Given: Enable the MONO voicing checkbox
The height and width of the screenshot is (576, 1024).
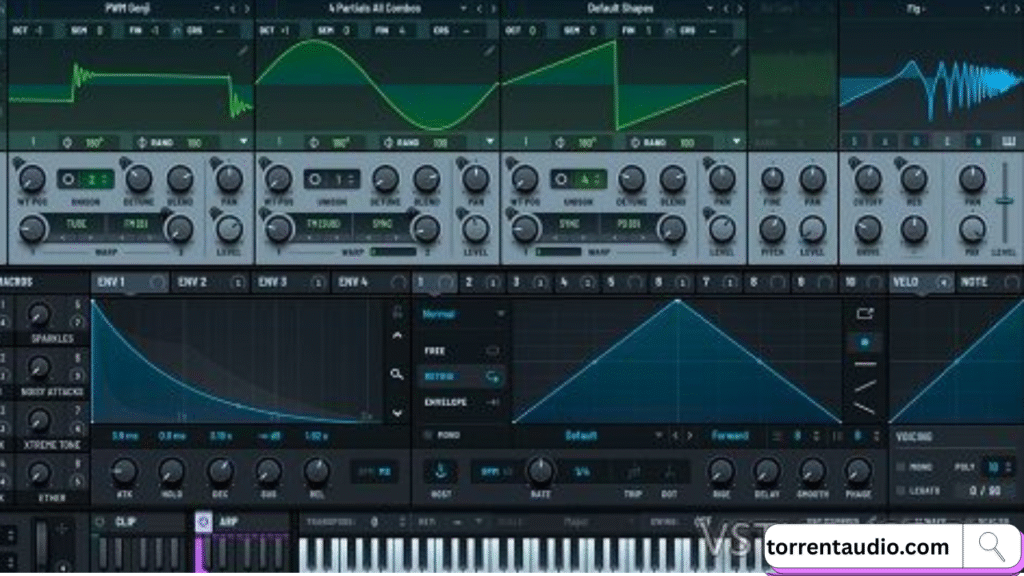Looking at the screenshot, I should pyautogui.click(x=901, y=467).
